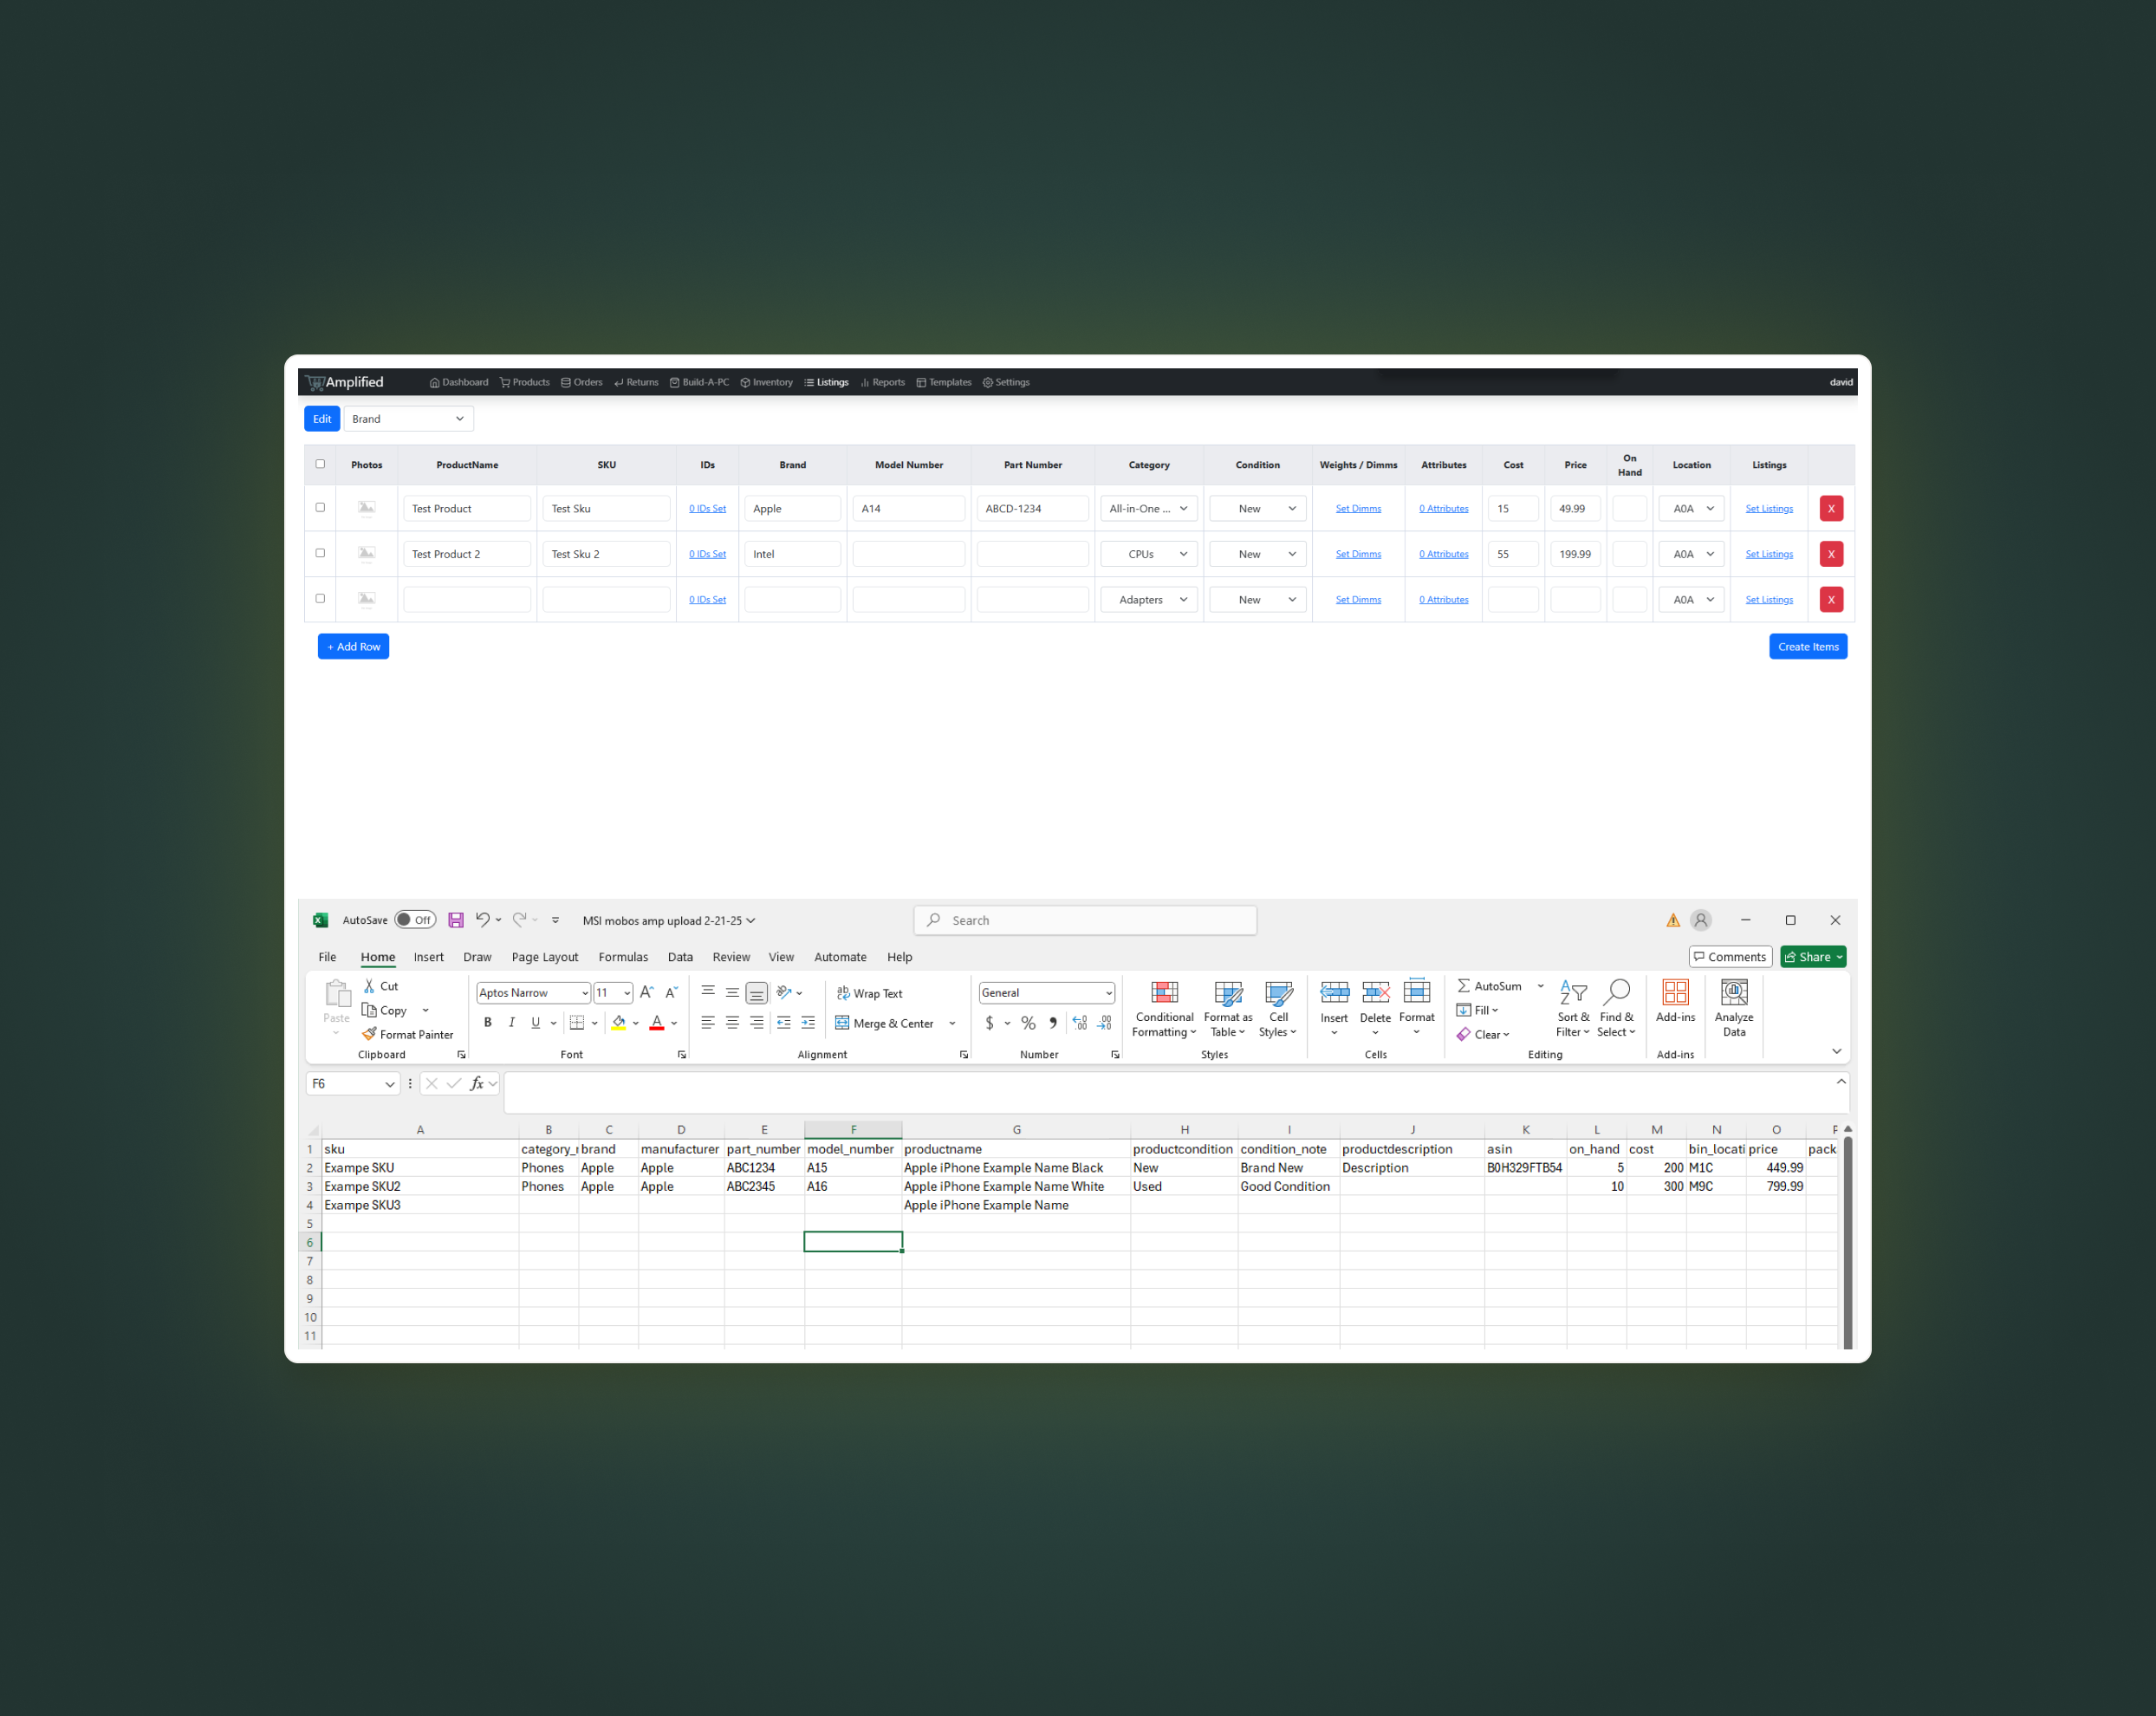Click the Undo arrow icon

(x=482, y=920)
